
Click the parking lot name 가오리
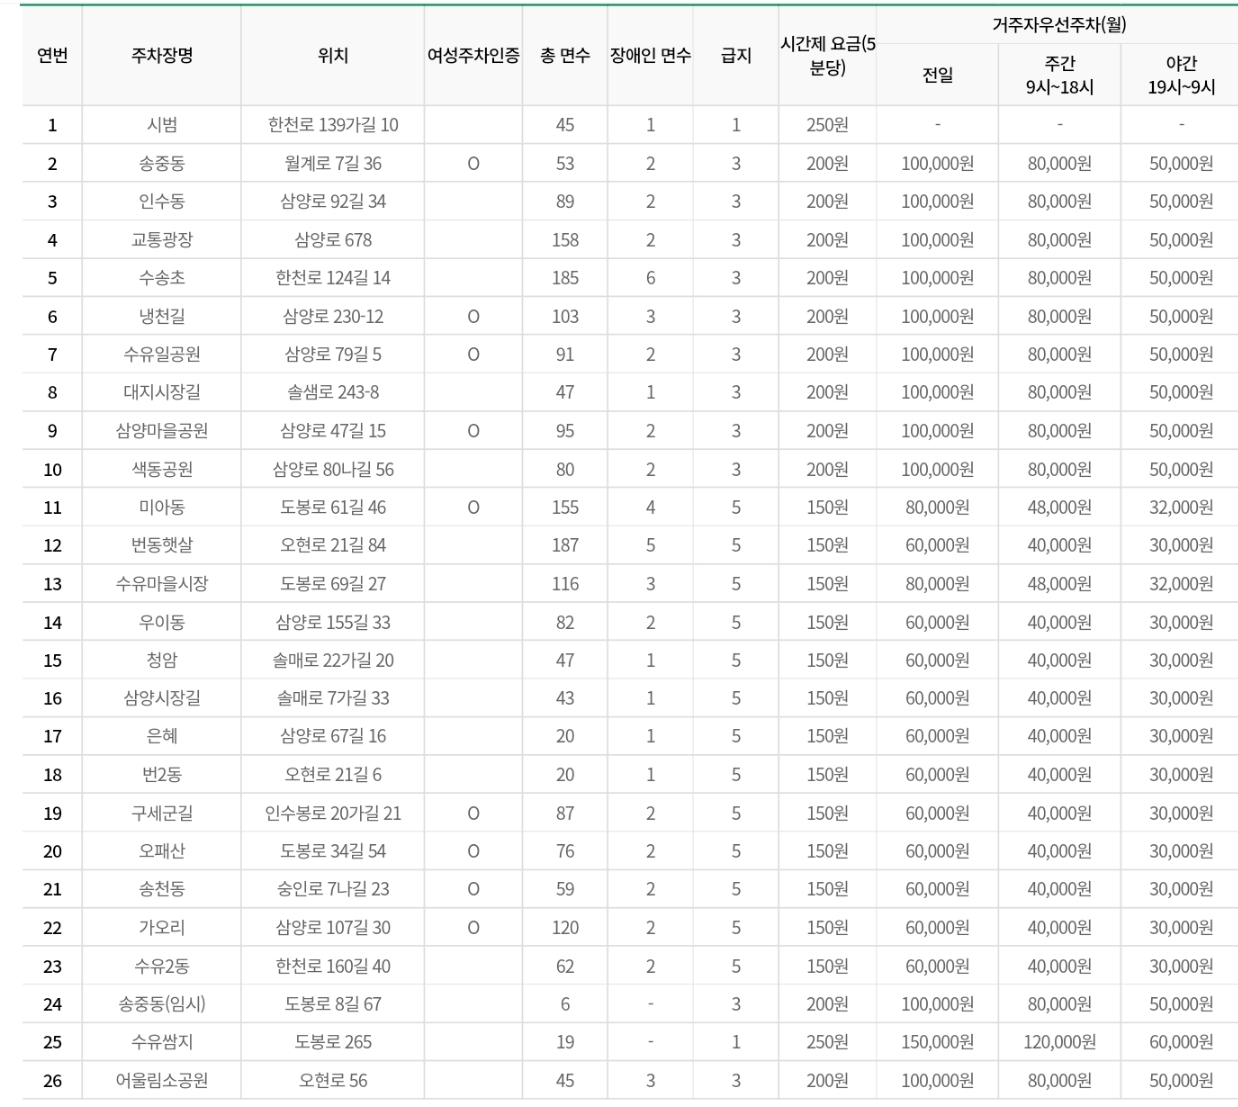161,928
